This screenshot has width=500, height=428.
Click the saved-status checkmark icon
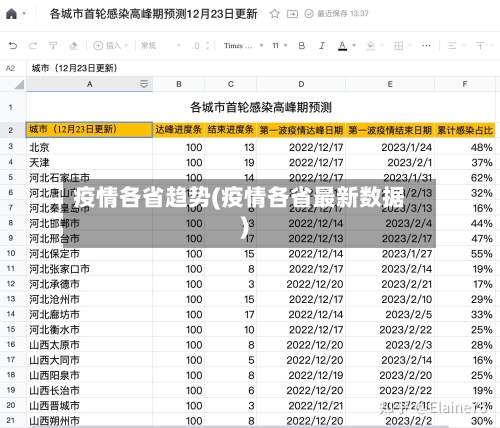point(309,14)
